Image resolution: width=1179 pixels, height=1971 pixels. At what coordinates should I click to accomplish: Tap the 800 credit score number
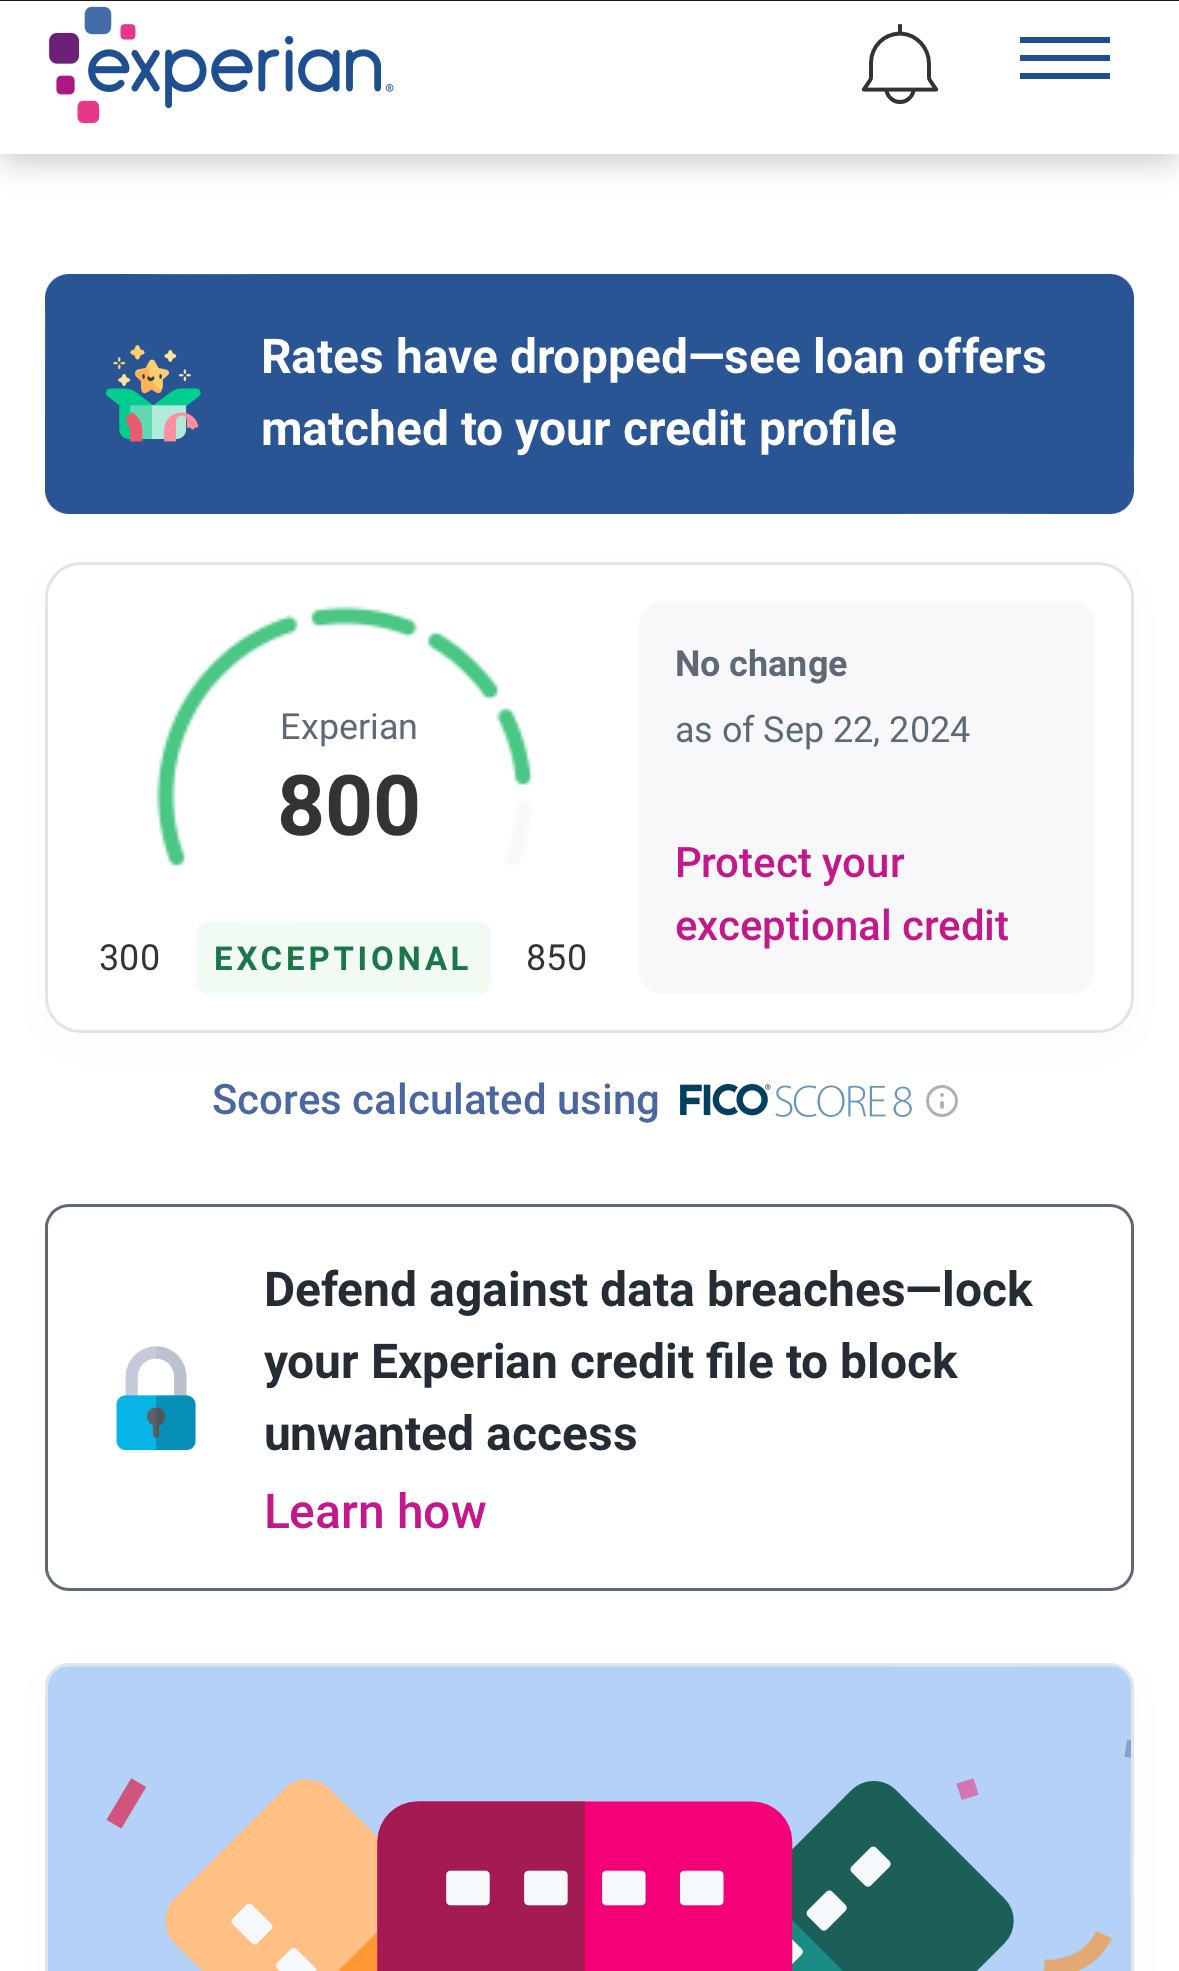[349, 806]
